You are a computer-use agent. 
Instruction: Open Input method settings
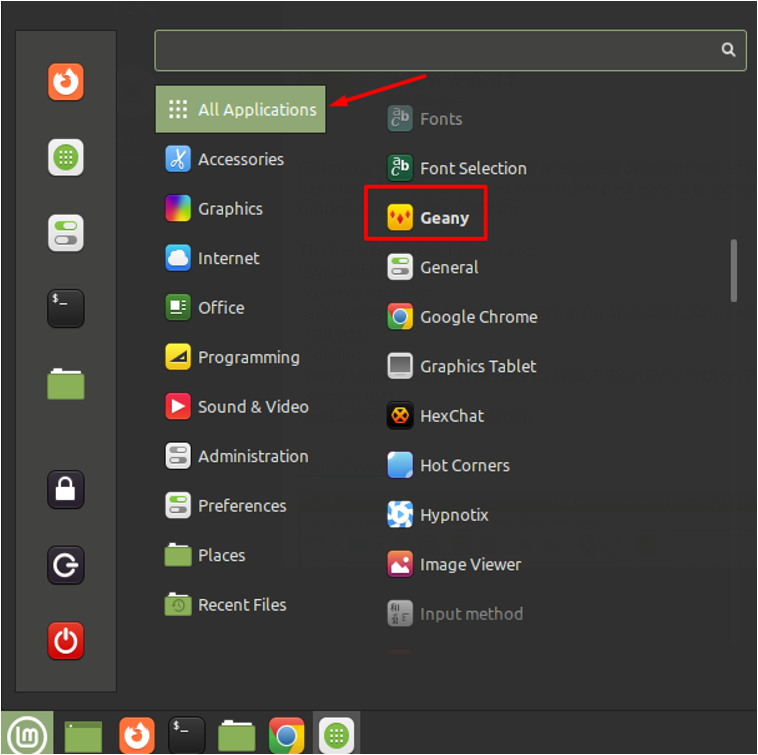(455, 613)
